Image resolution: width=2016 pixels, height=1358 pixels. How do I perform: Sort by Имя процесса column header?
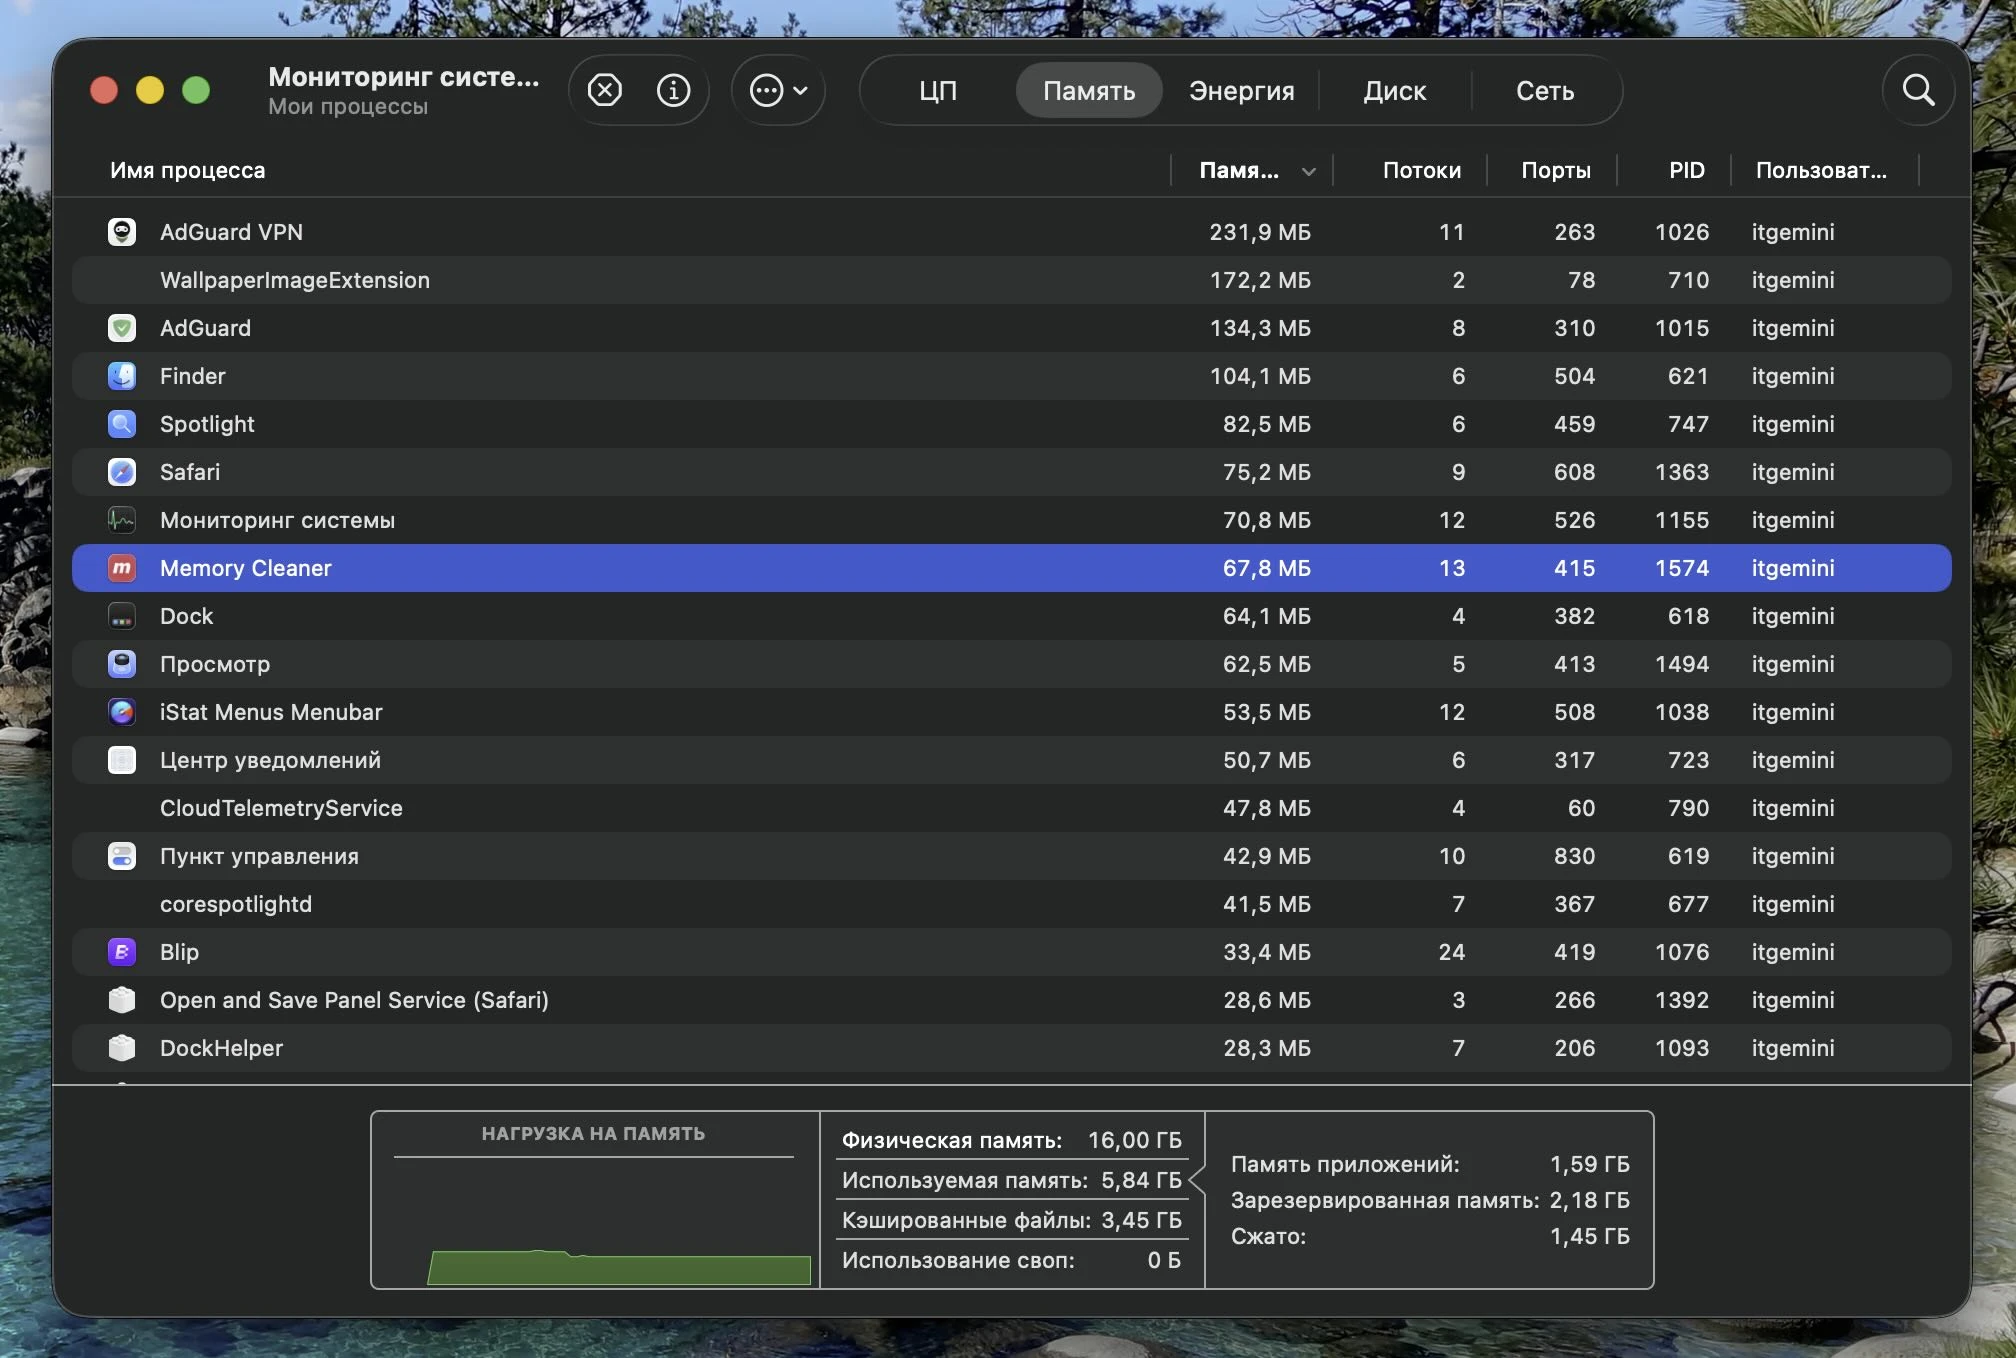188,170
